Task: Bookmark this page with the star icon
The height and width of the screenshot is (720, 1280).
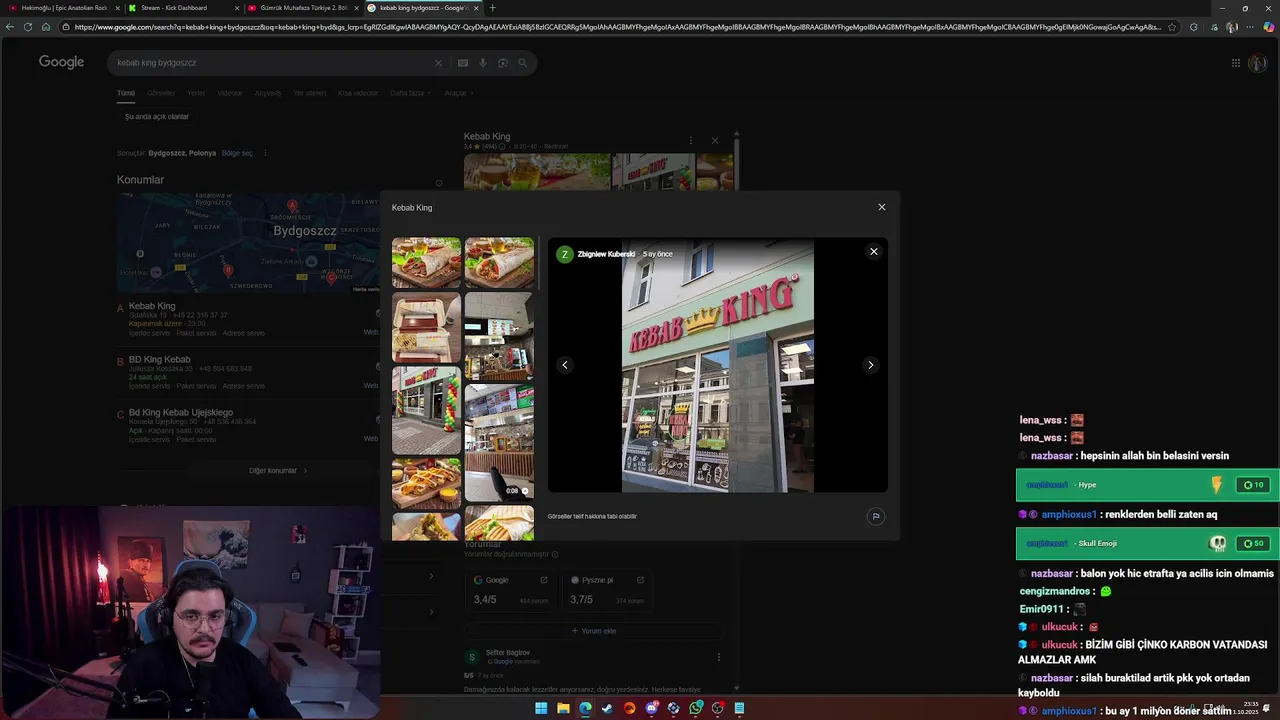Action: (1172, 27)
